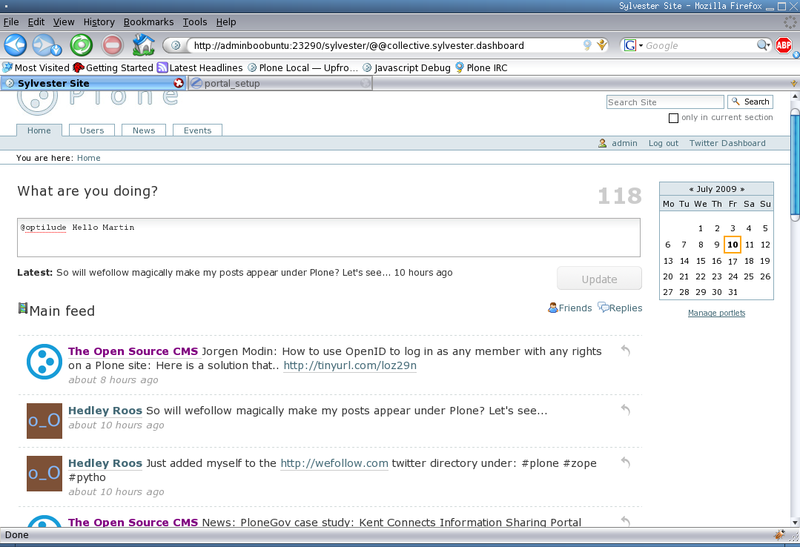Image resolution: width=800 pixels, height=547 pixels.
Task: Go to the browser Home icon
Action: pos(144,44)
